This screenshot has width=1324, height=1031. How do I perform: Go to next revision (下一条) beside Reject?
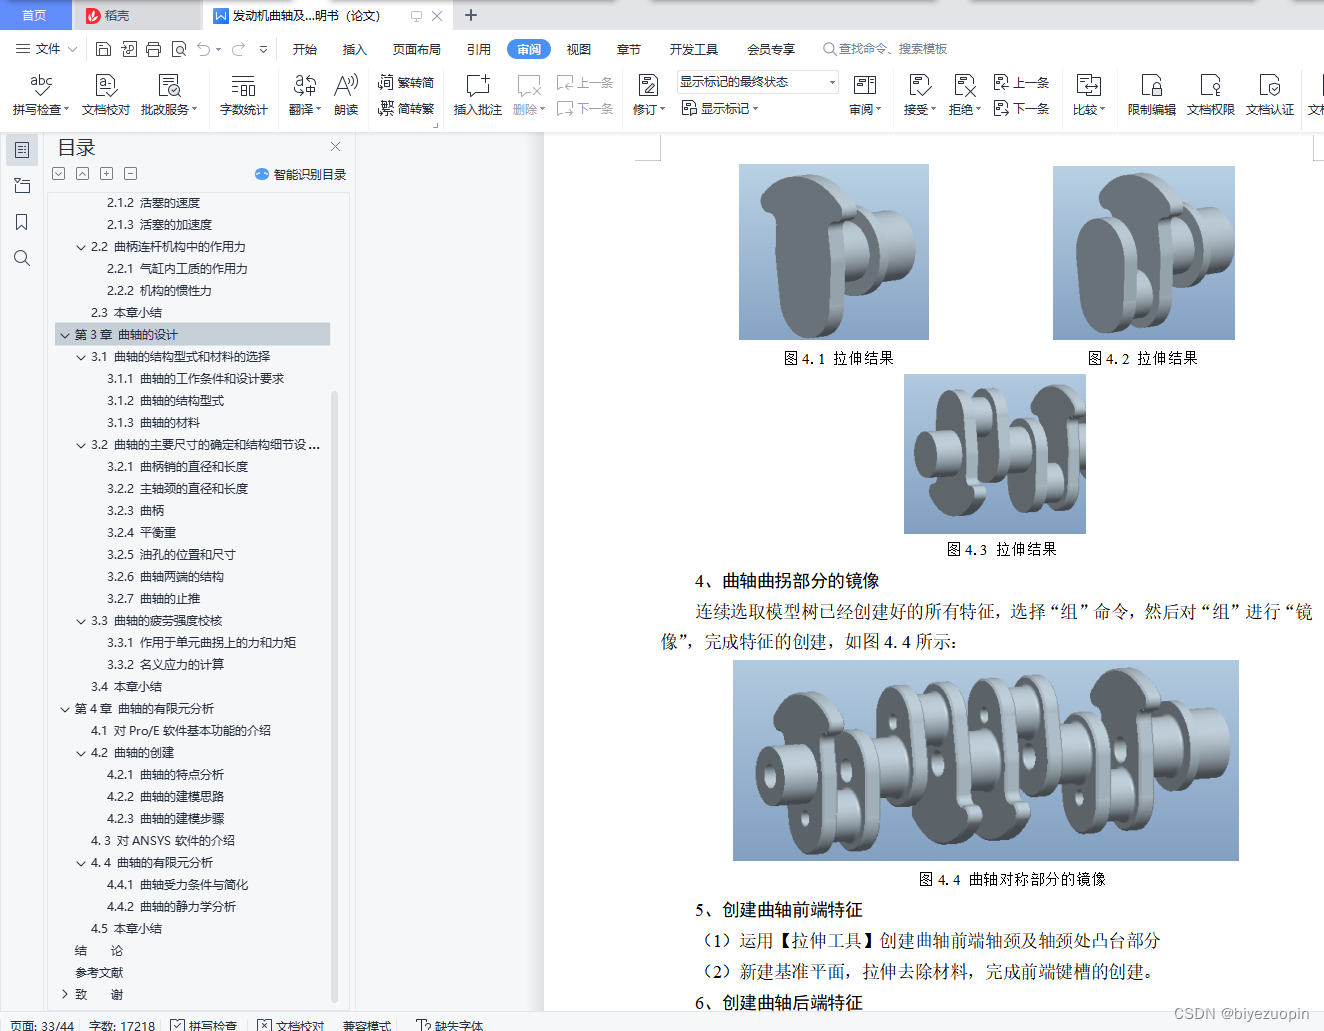tap(1022, 108)
